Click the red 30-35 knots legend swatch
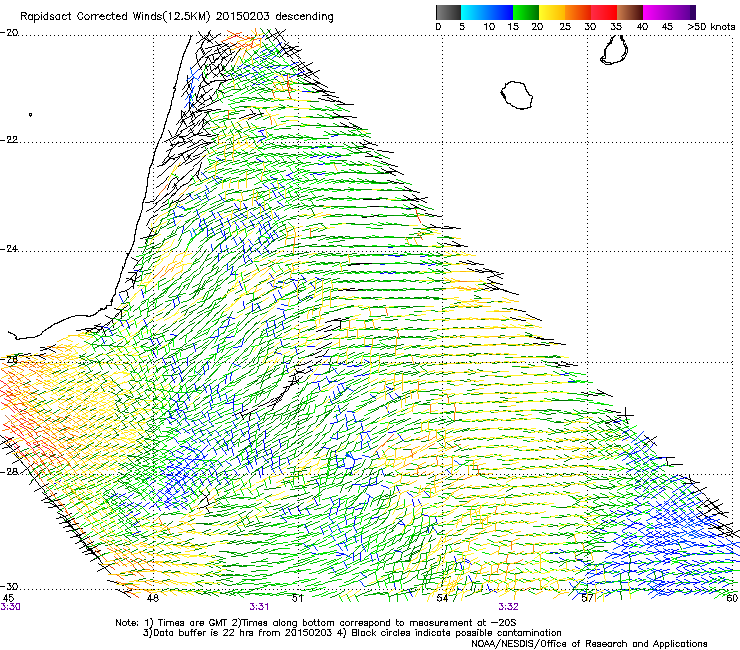This screenshot has height=650, width=740. click(x=604, y=12)
